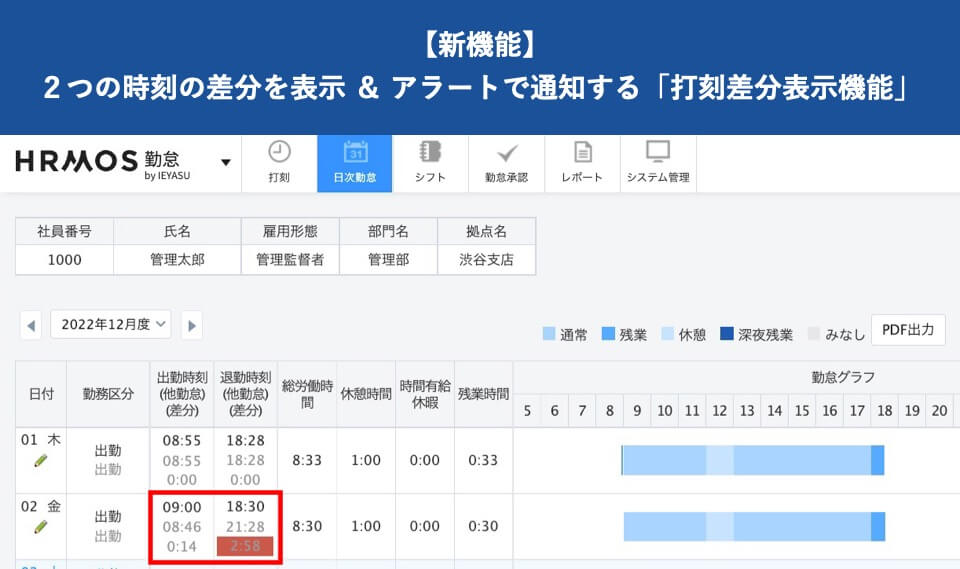Click the 残業時間 column header
The width and height of the screenshot is (960, 569).
click(483, 394)
